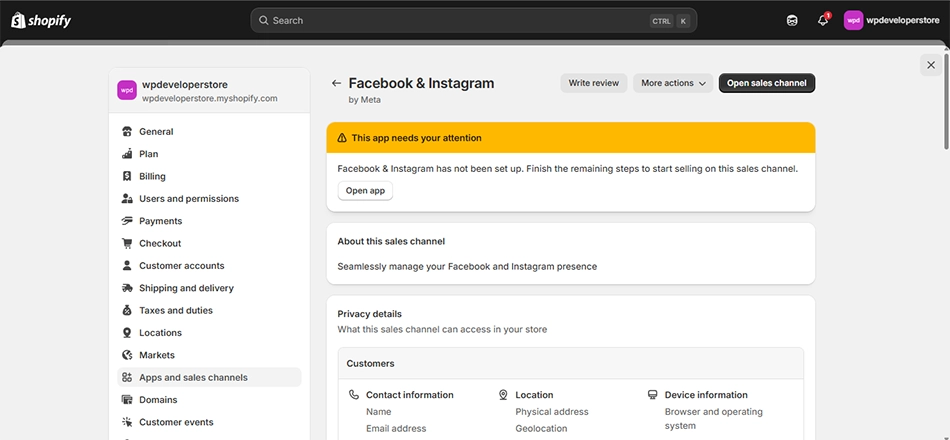Navigate to Payments settings
The height and width of the screenshot is (440, 950).
coord(209,221)
